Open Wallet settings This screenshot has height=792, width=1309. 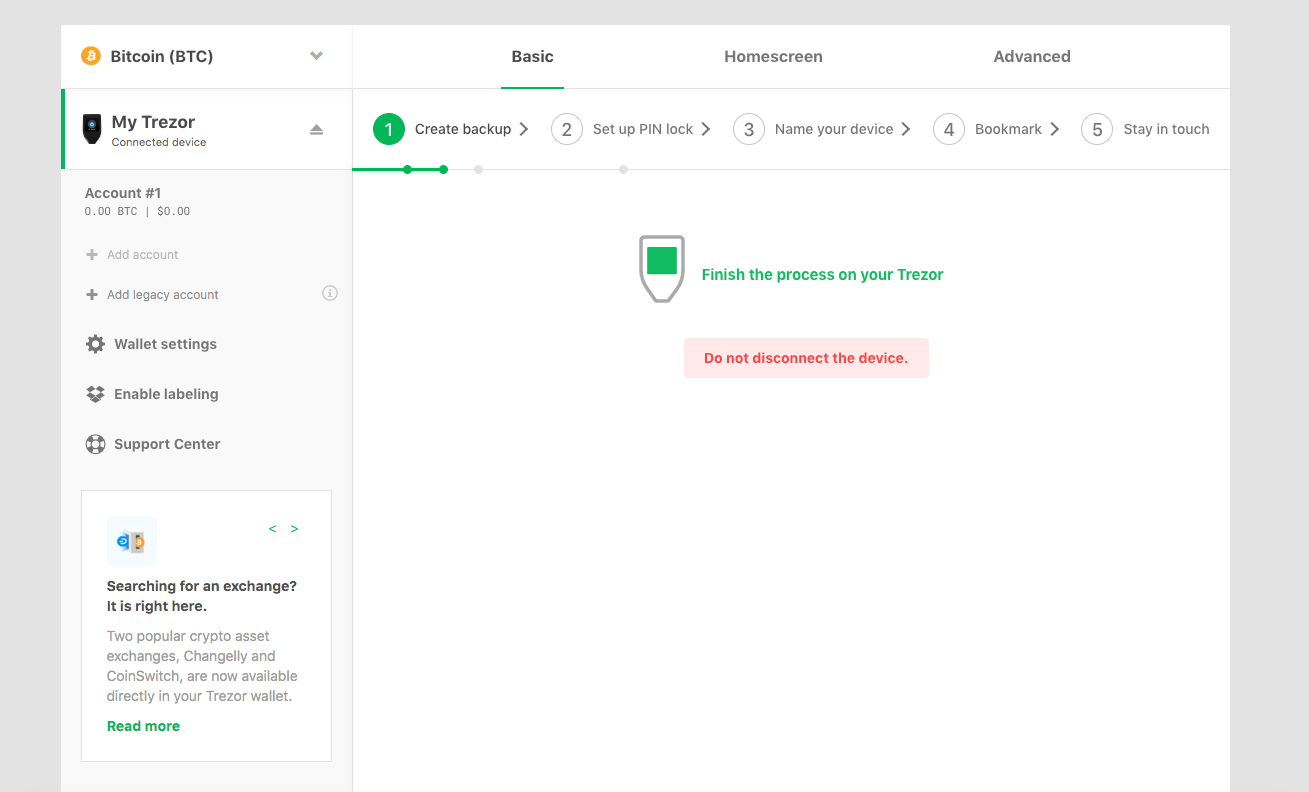tap(165, 344)
